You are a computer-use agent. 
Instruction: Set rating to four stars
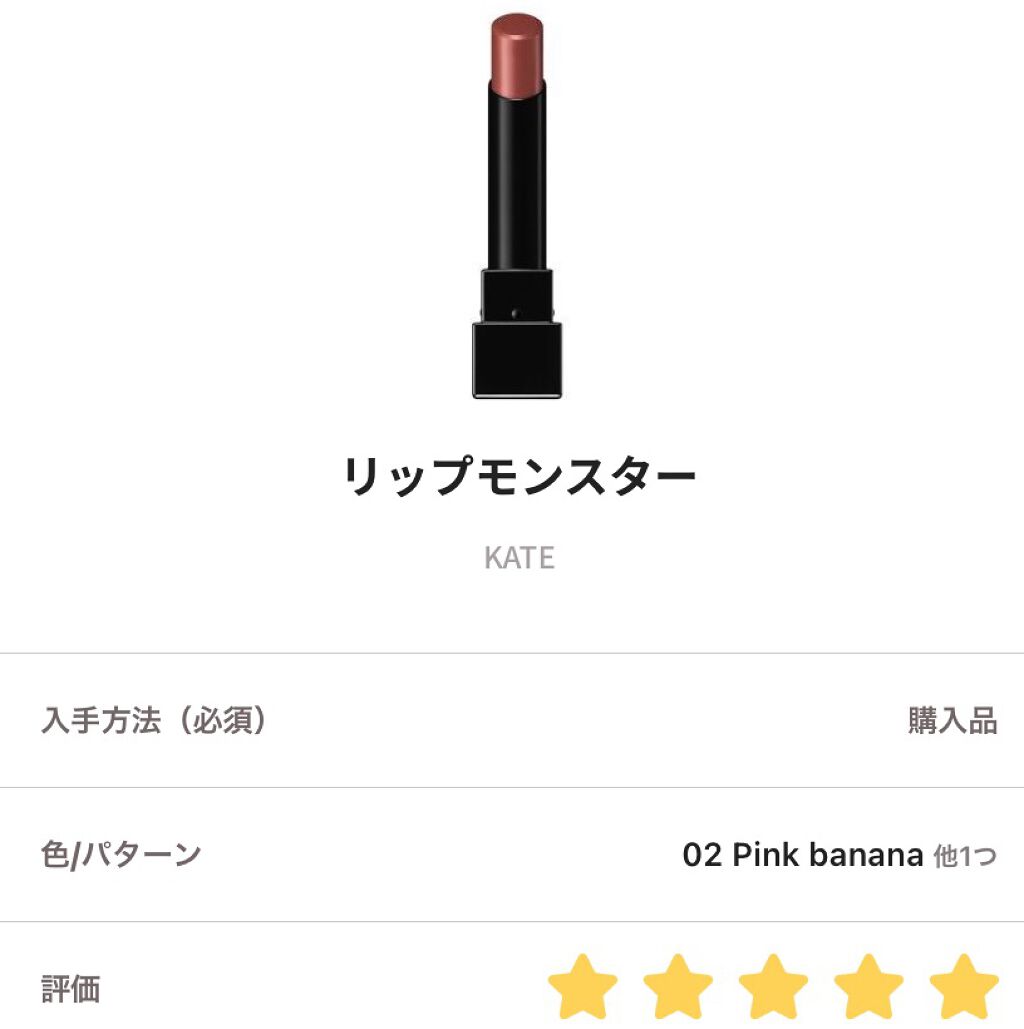[x=868, y=986]
